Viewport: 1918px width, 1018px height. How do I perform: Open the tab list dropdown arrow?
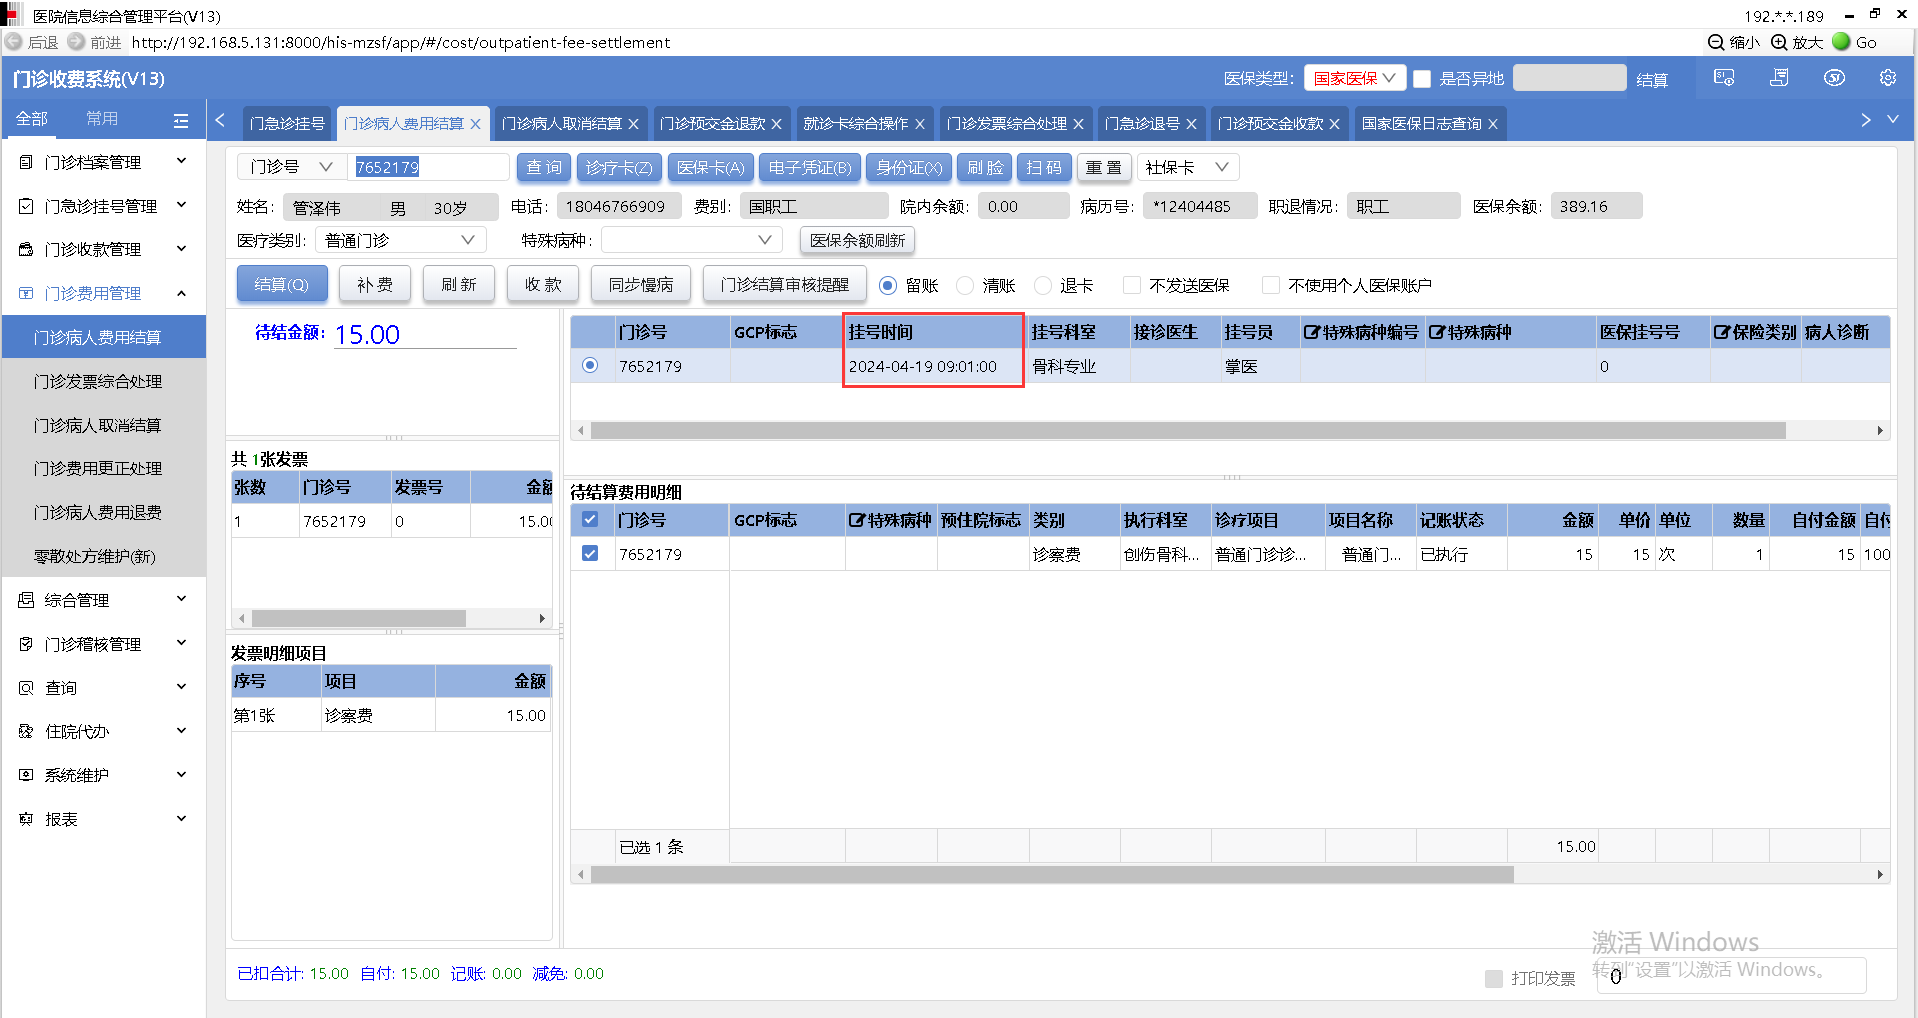pos(1893,120)
